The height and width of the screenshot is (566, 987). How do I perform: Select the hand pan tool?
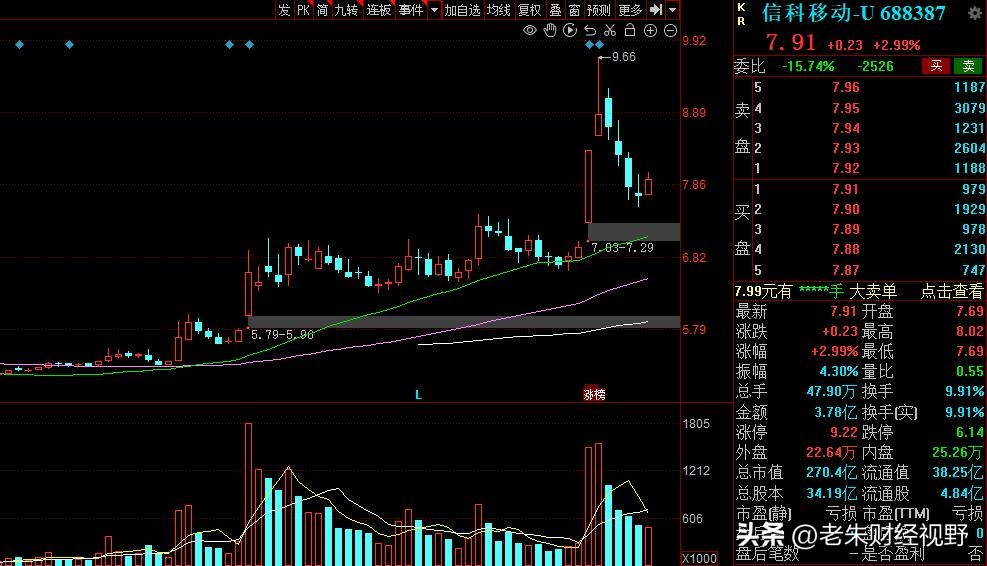click(550, 30)
